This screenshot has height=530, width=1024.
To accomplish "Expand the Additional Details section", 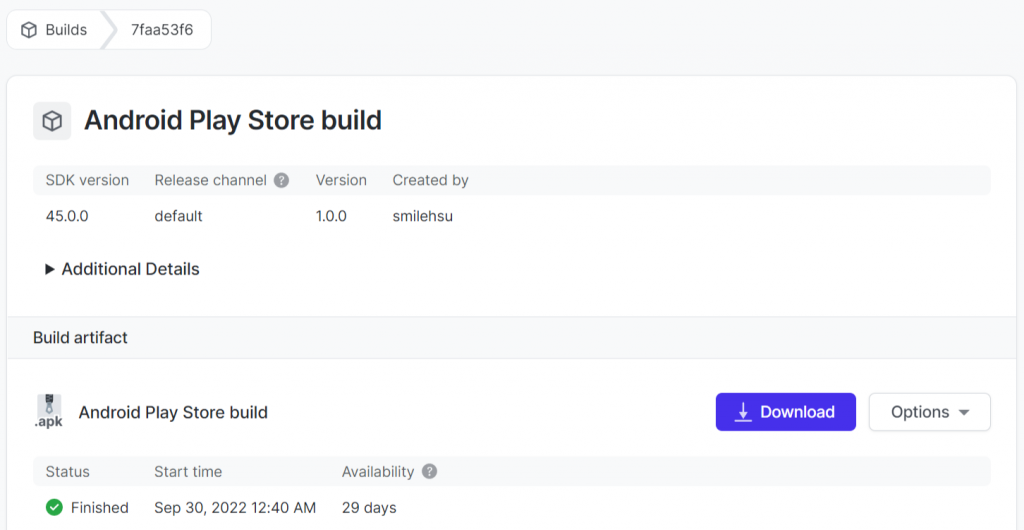I will tap(122, 269).
